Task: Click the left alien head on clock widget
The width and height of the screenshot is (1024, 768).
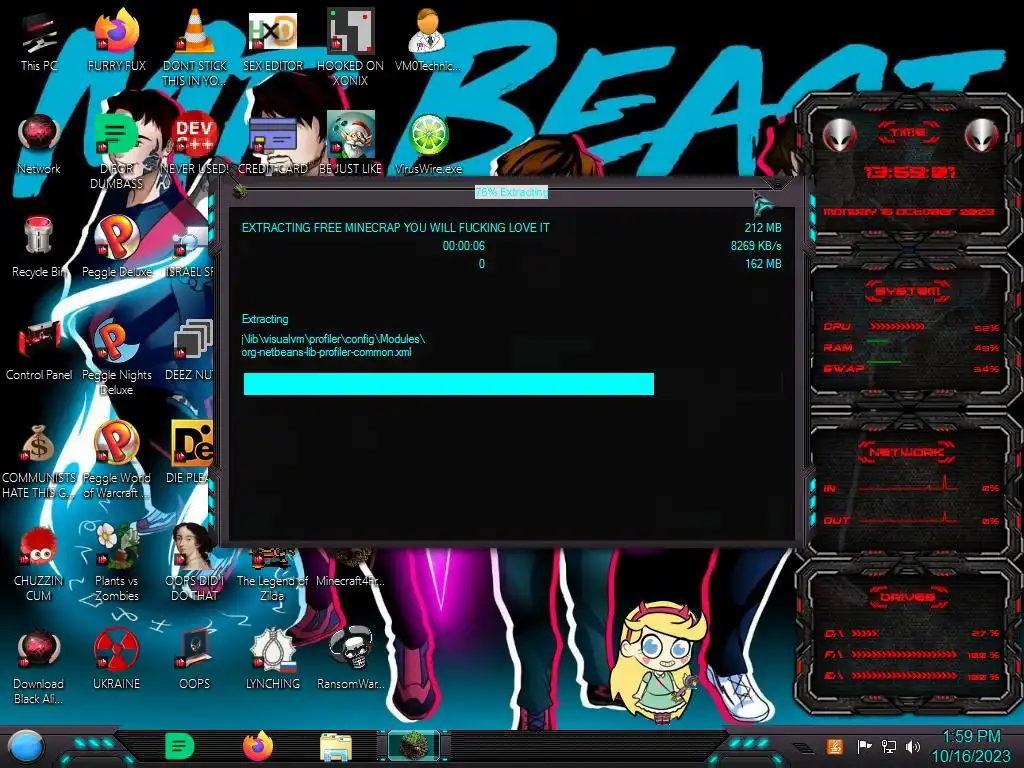Action: point(839,135)
